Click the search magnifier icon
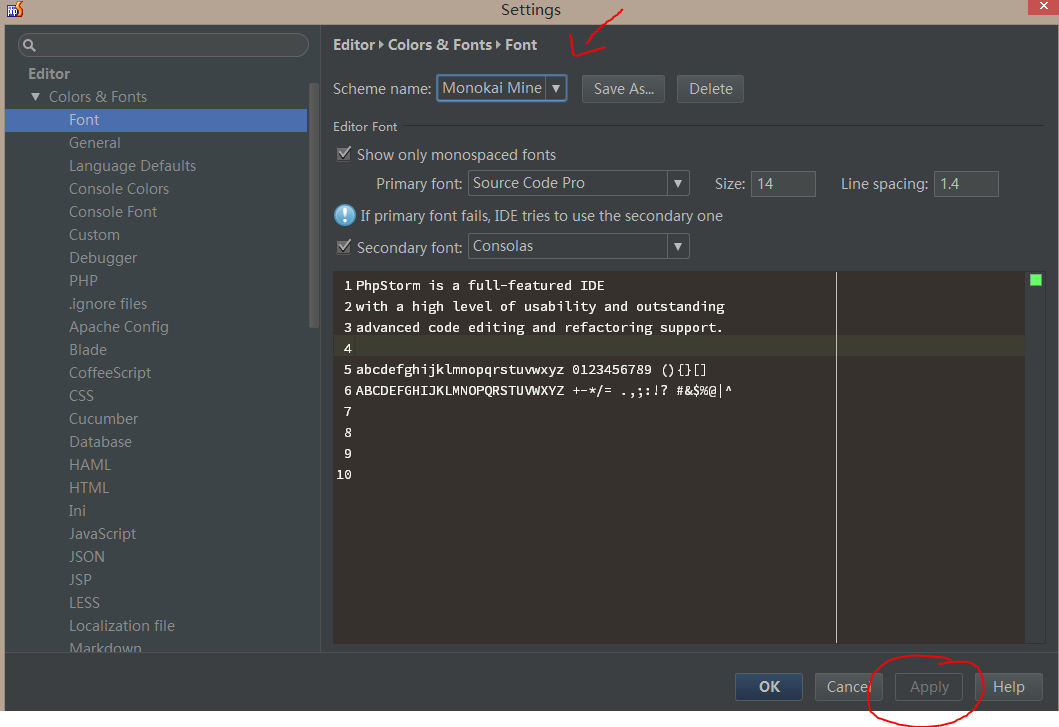This screenshot has width=1059, height=727. (29, 45)
